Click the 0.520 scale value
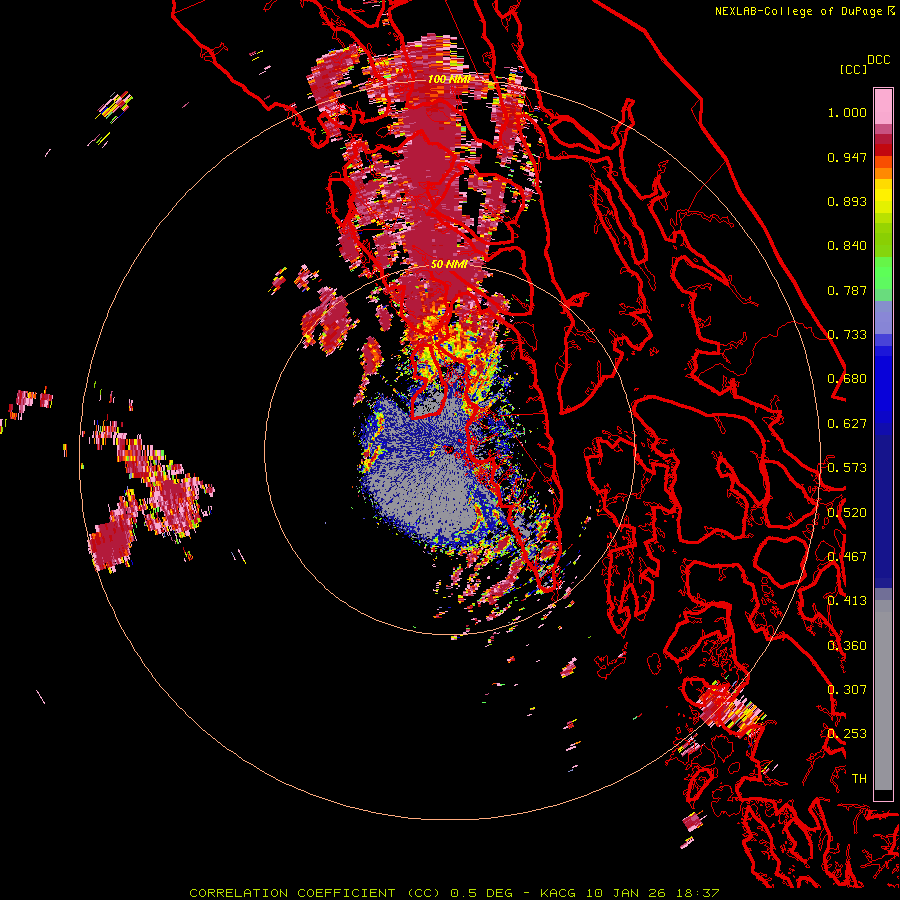Screen dimensions: 900x900 [x=847, y=513]
